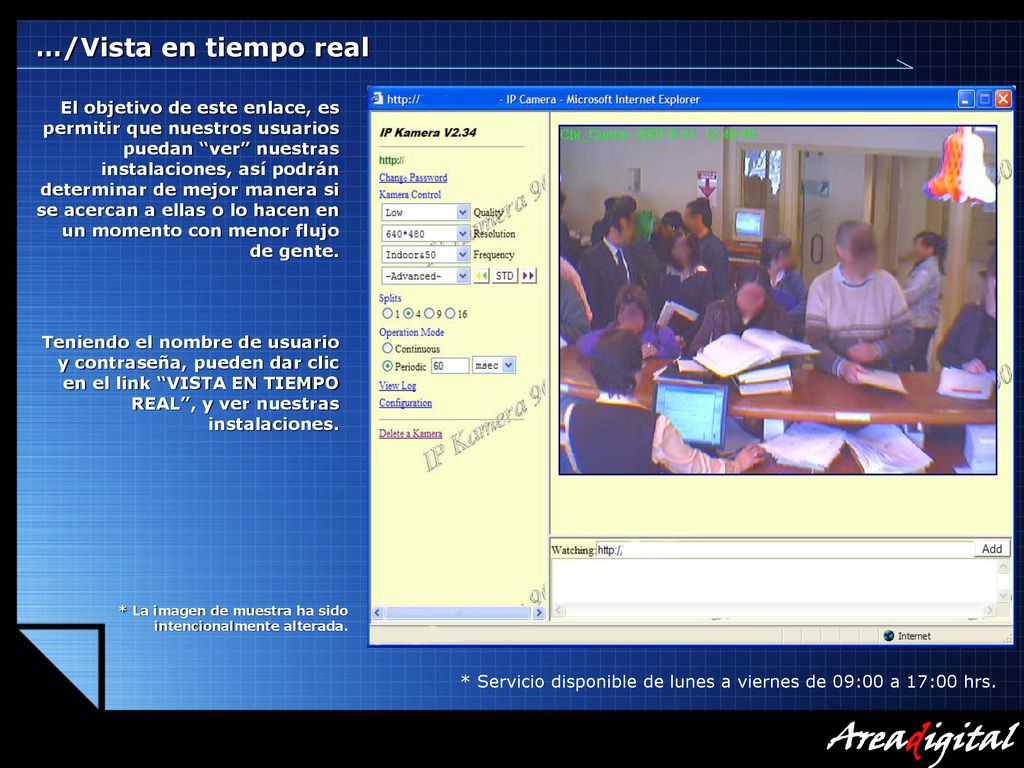Viewport: 1024px width, 768px height.
Task: Click the left arrow of watch list horizontal scrollbar
Action: [x=558, y=611]
